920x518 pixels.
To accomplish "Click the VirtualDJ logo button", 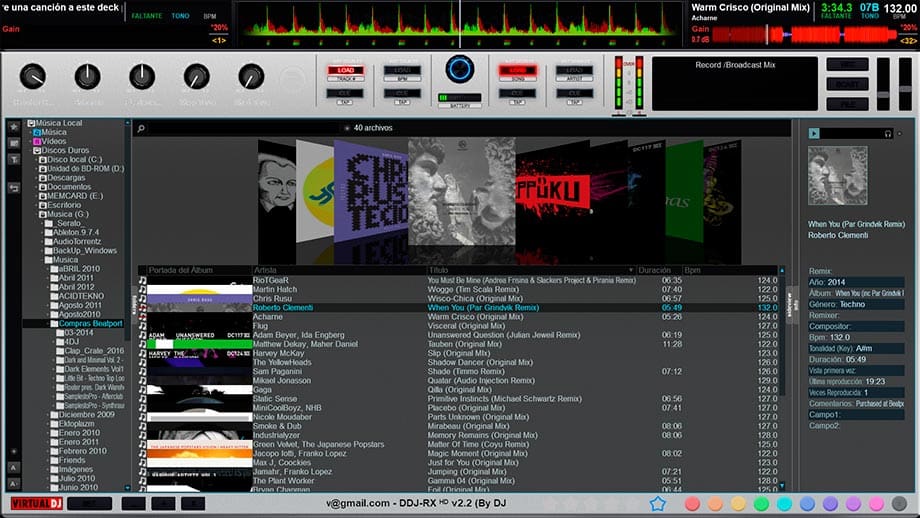I will pos(36,503).
